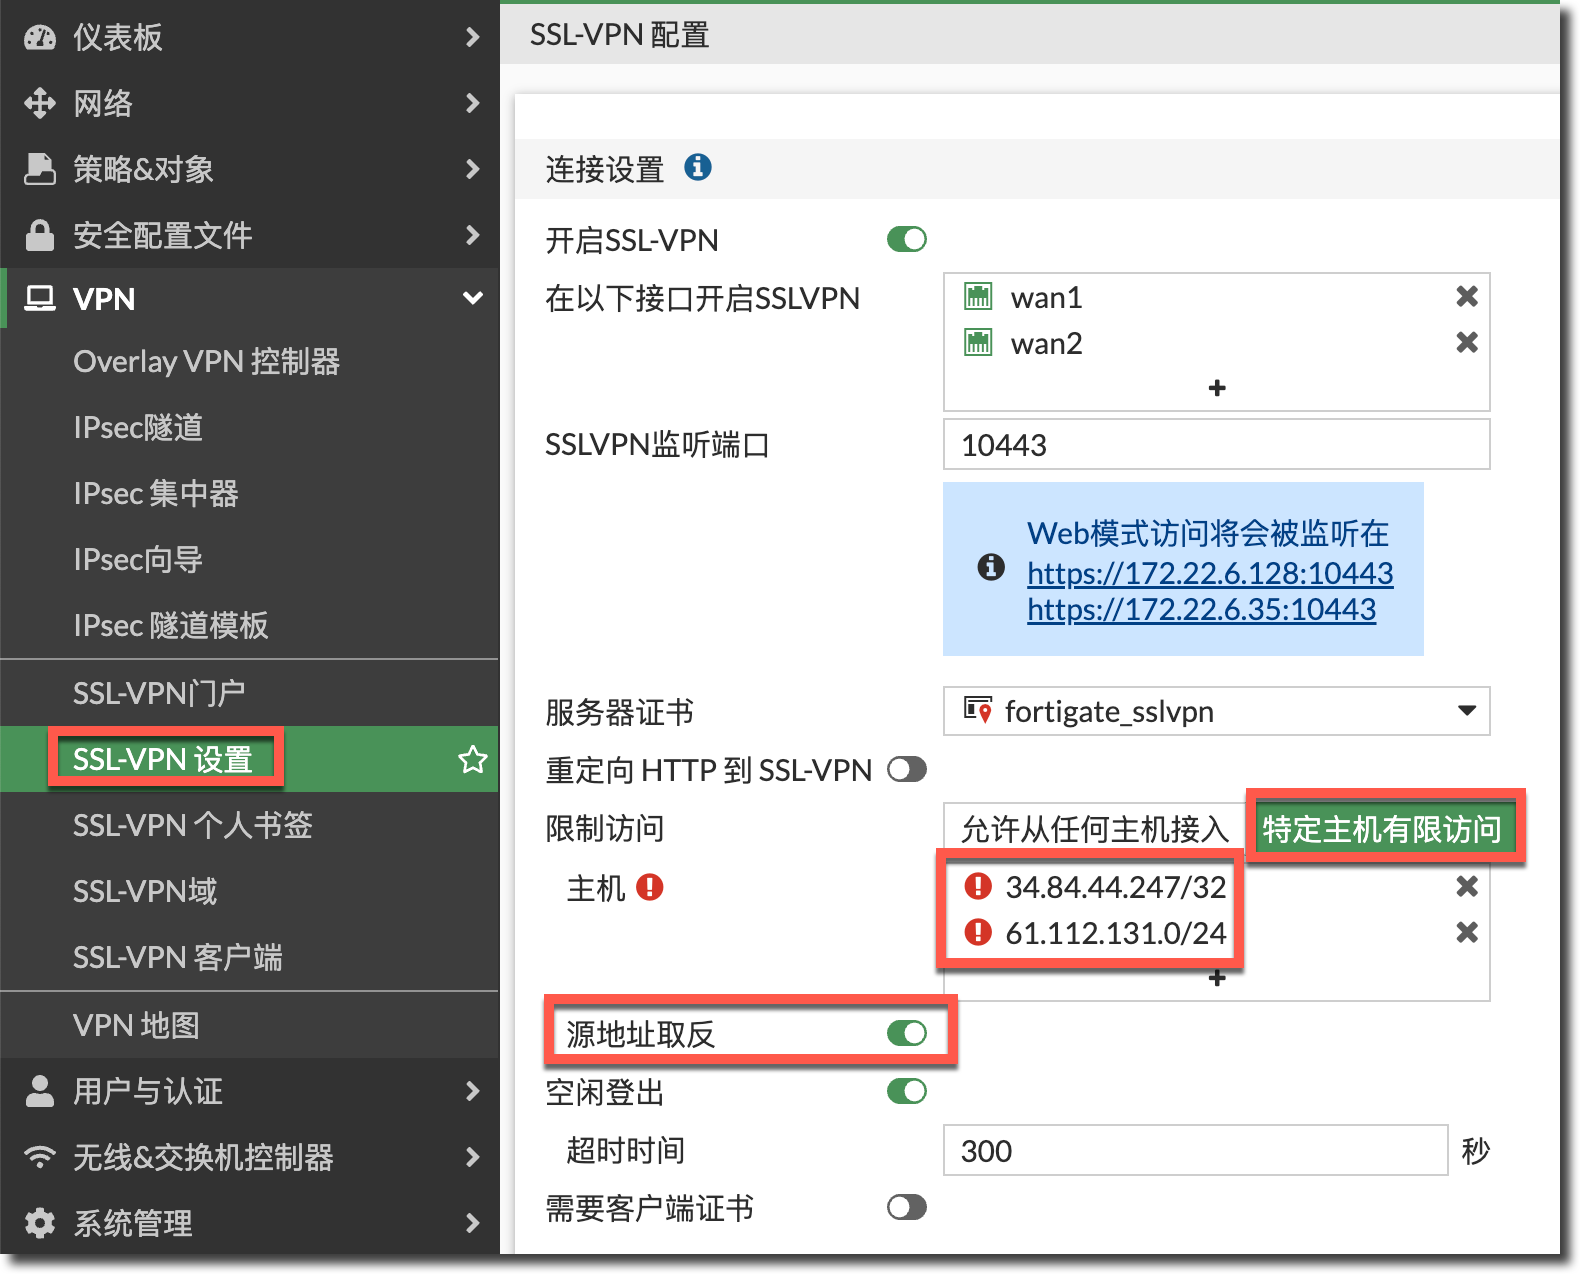Image resolution: width=1580 pixels, height=1274 pixels.
Task: Click the wan1 interface port icon
Action: pyautogui.click(x=978, y=296)
